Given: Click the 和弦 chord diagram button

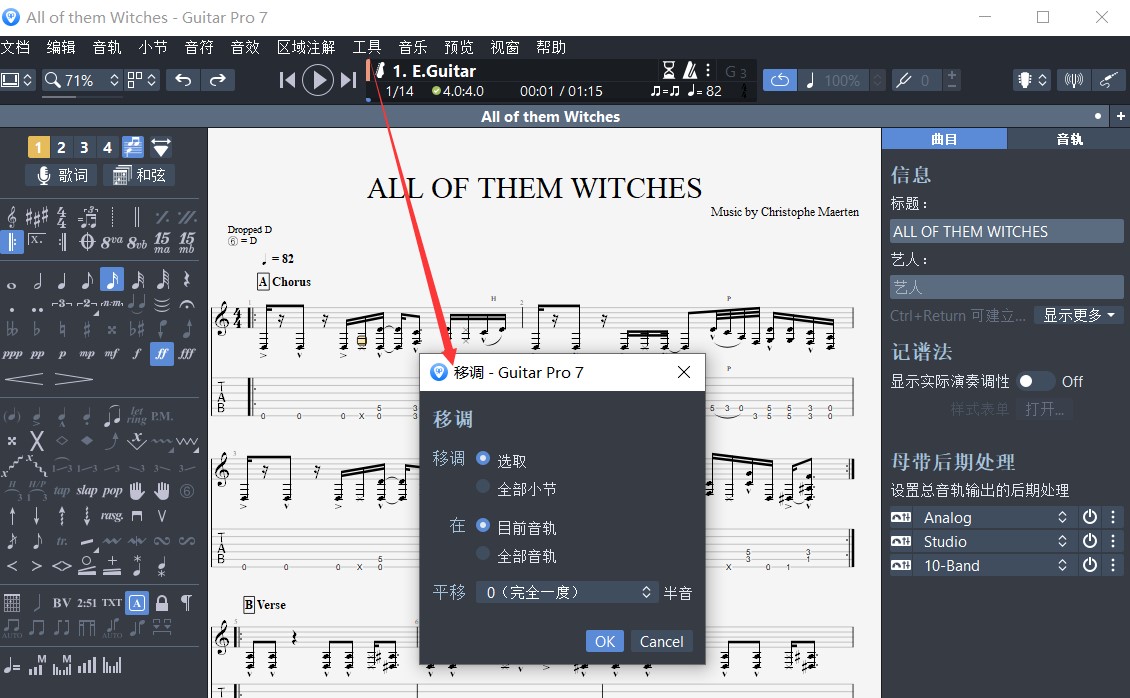Looking at the screenshot, I should 139,175.
